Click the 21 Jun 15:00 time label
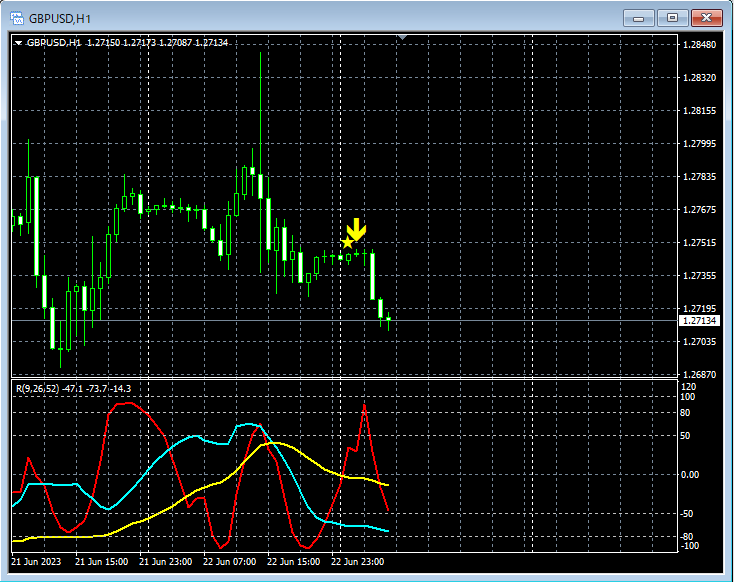Viewport: 735px width, 582px height. tap(101, 561)
